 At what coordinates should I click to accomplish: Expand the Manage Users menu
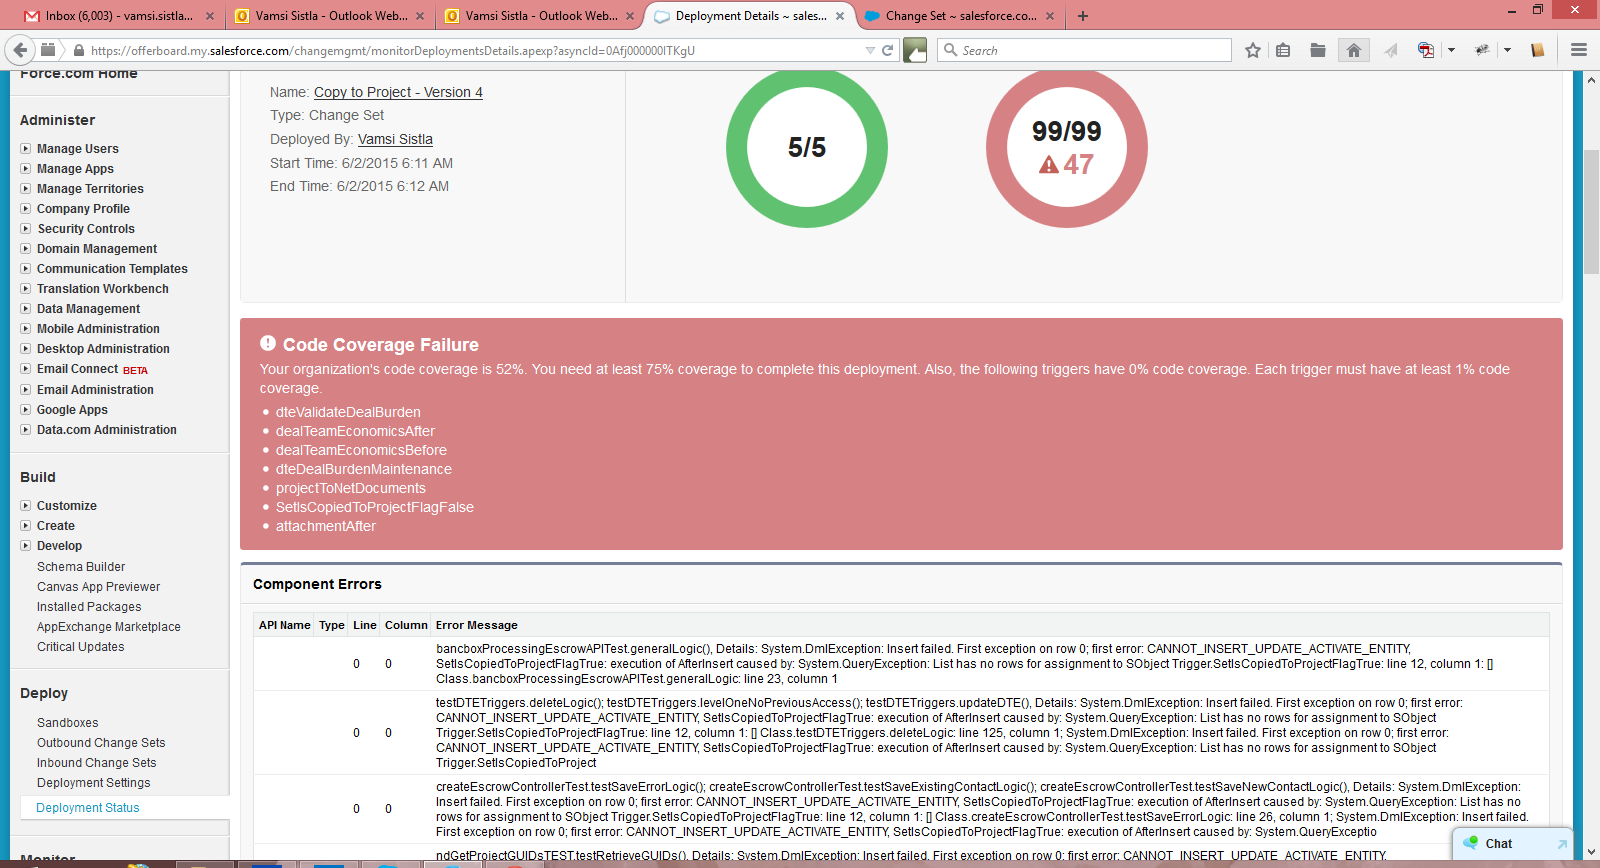[x=26, y=149]
